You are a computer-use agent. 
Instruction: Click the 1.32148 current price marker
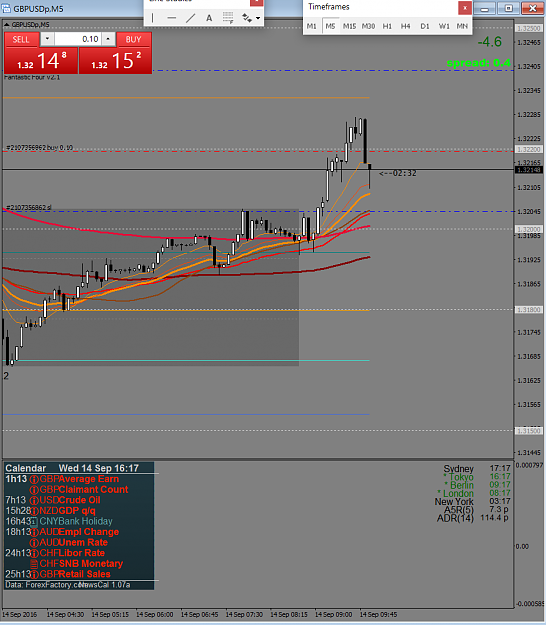tap(528, 170)
